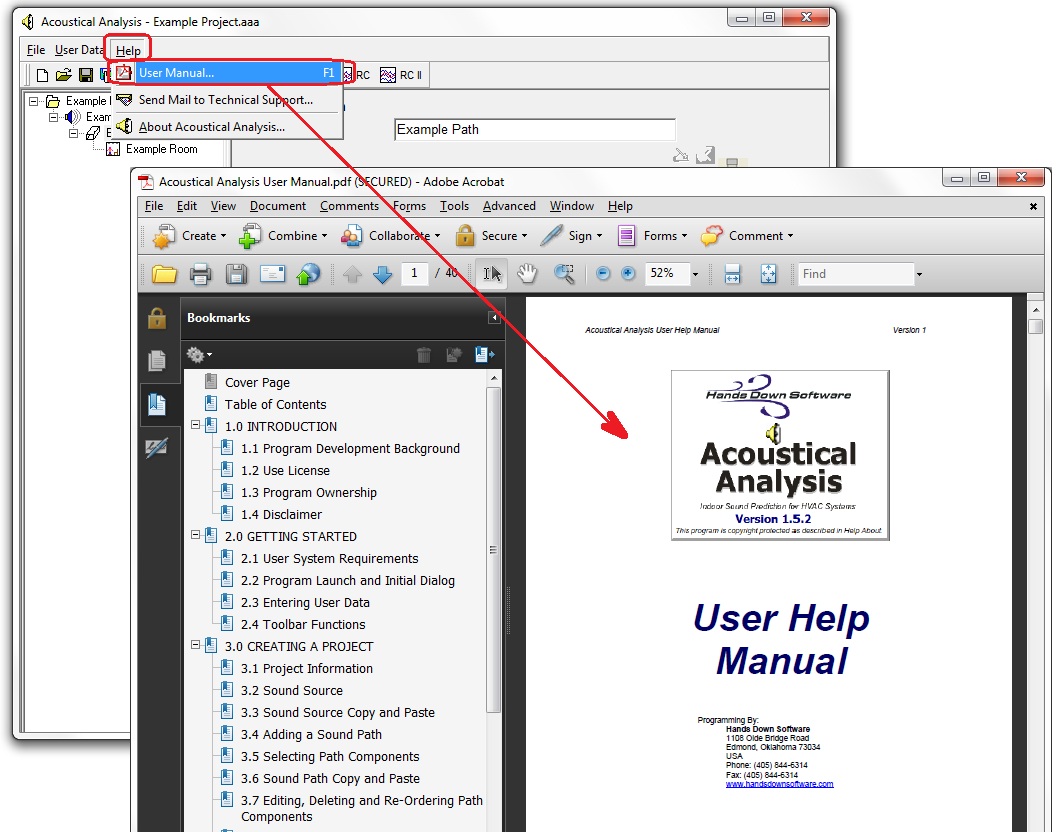Click the Fit Page icon
Viewport: 1057px width, 832px height.
click(768, 274)
